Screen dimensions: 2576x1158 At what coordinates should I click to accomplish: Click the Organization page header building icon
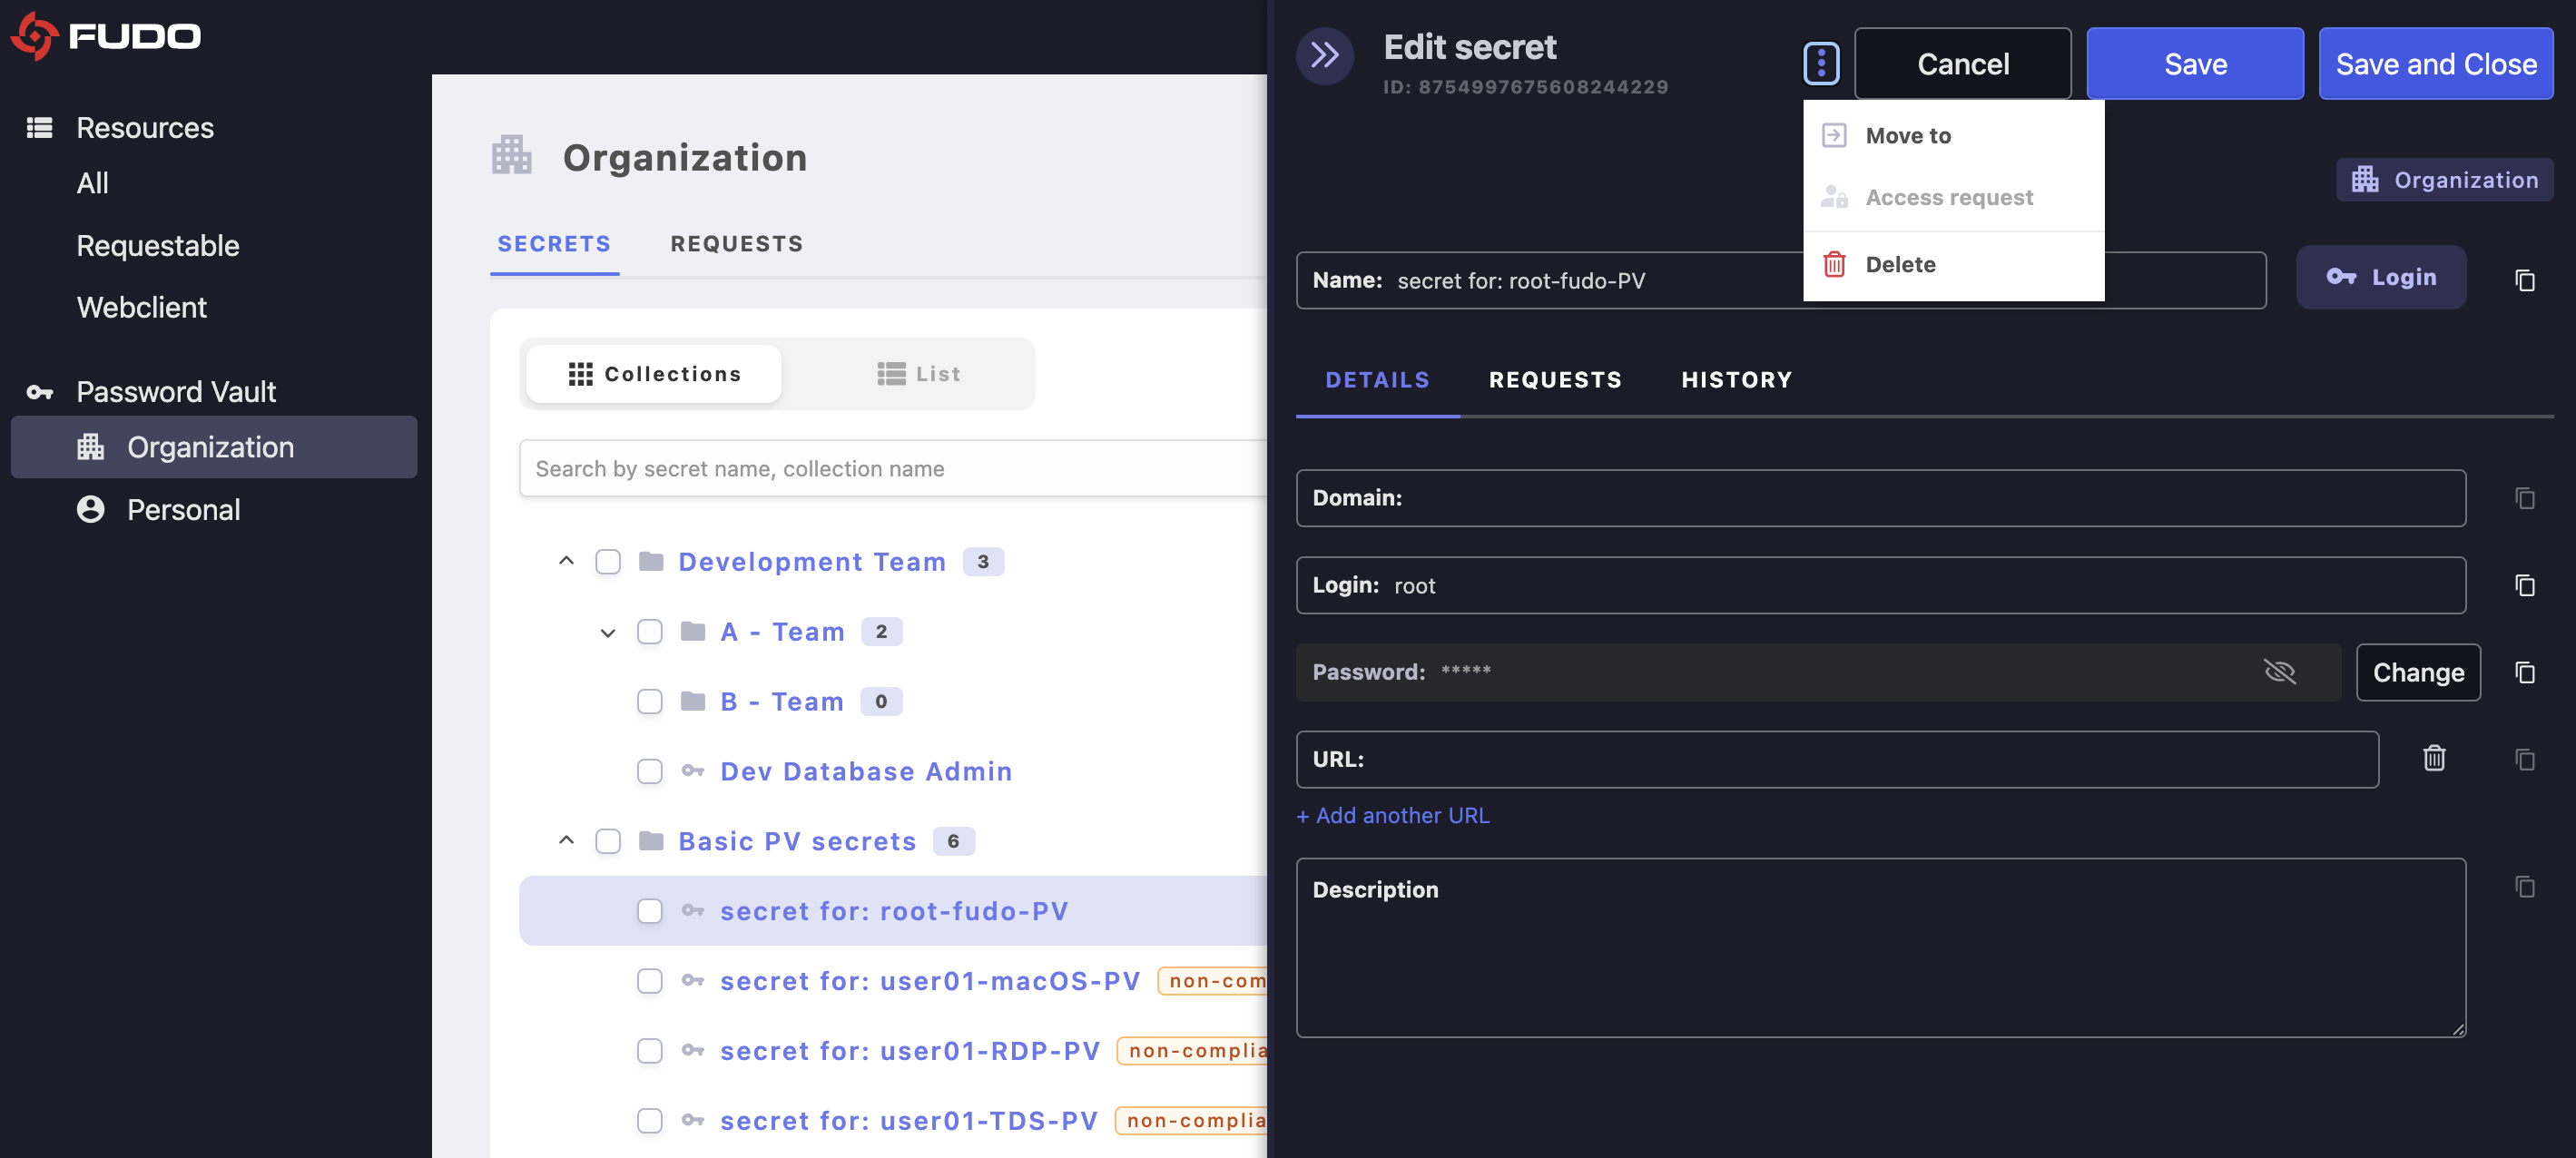[511, 156]
